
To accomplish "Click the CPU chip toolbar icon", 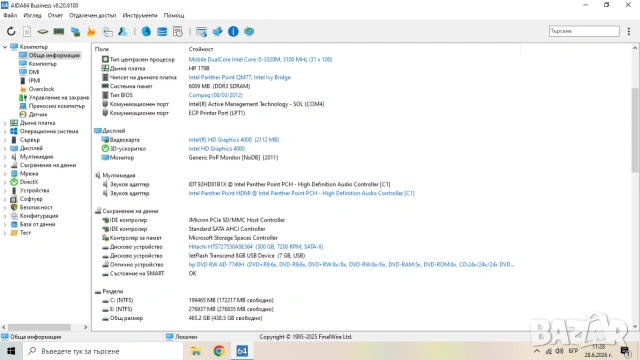I will pos(42,31).
